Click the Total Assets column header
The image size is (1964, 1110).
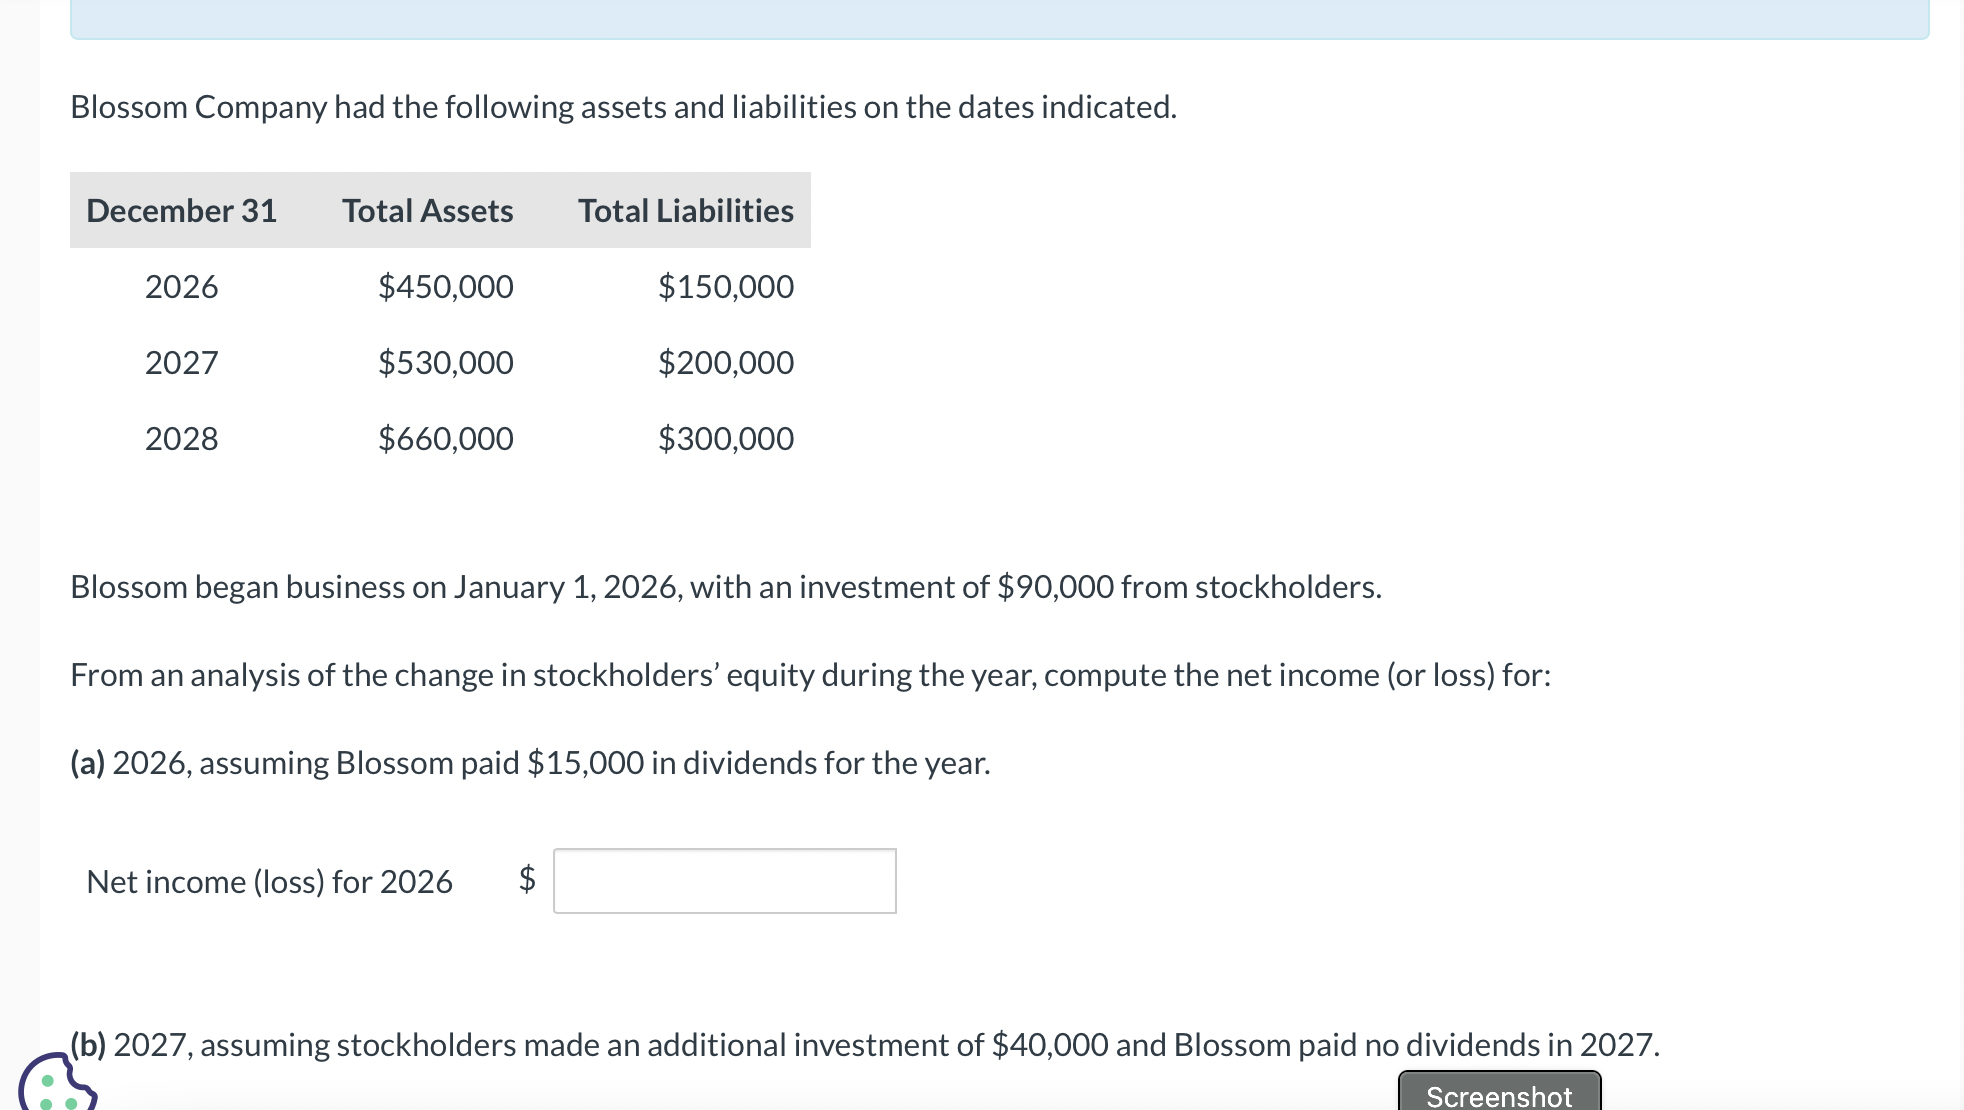coord(427,211)
